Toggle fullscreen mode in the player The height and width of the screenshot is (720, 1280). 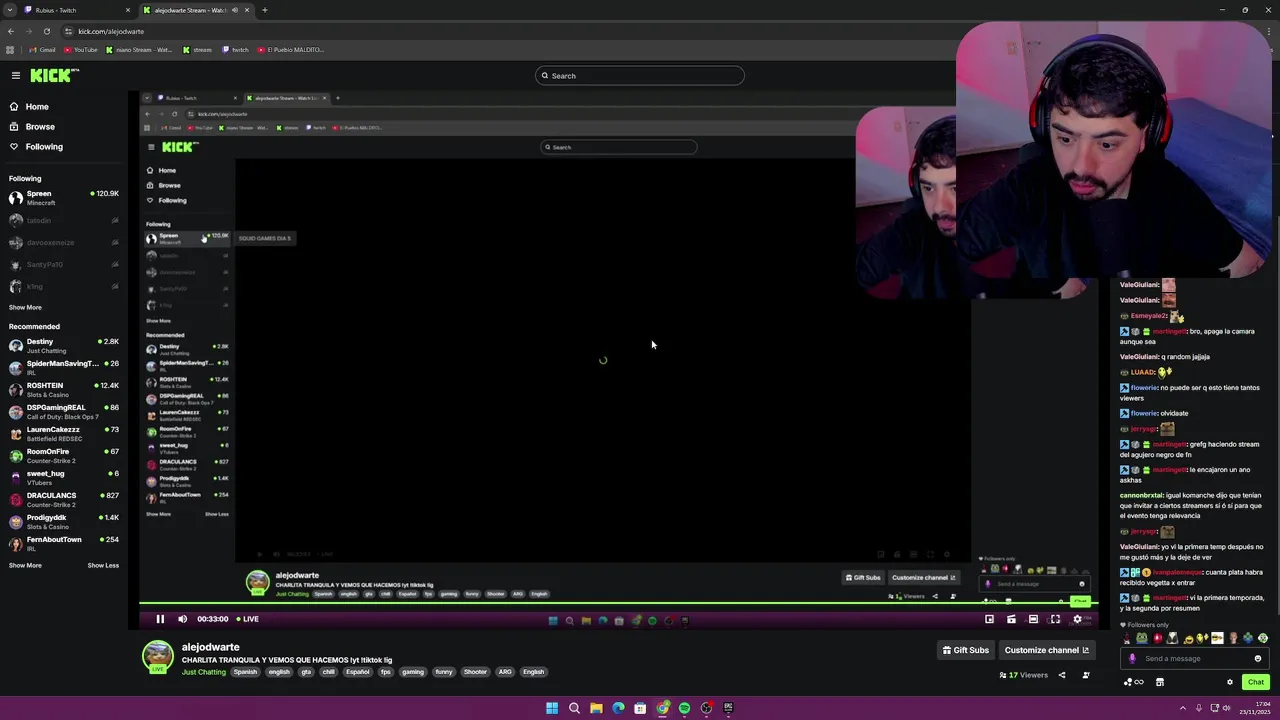[1055, 619]
